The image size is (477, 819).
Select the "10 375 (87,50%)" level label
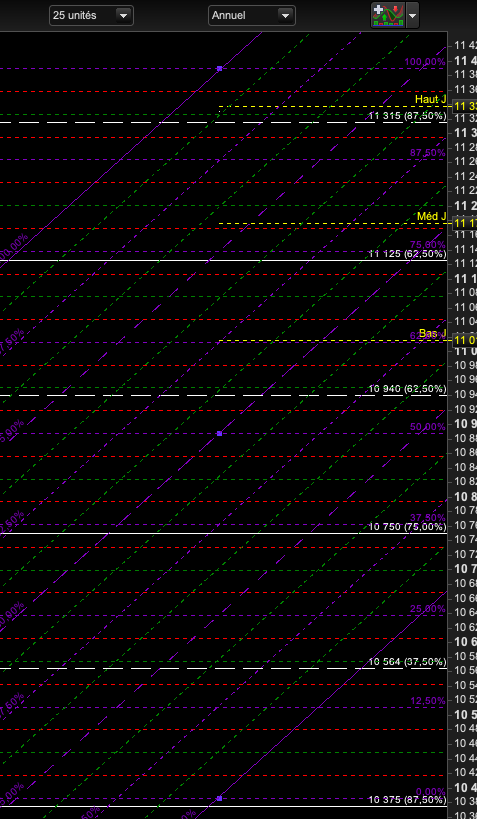pyautogui.click(x=408, y=800)
